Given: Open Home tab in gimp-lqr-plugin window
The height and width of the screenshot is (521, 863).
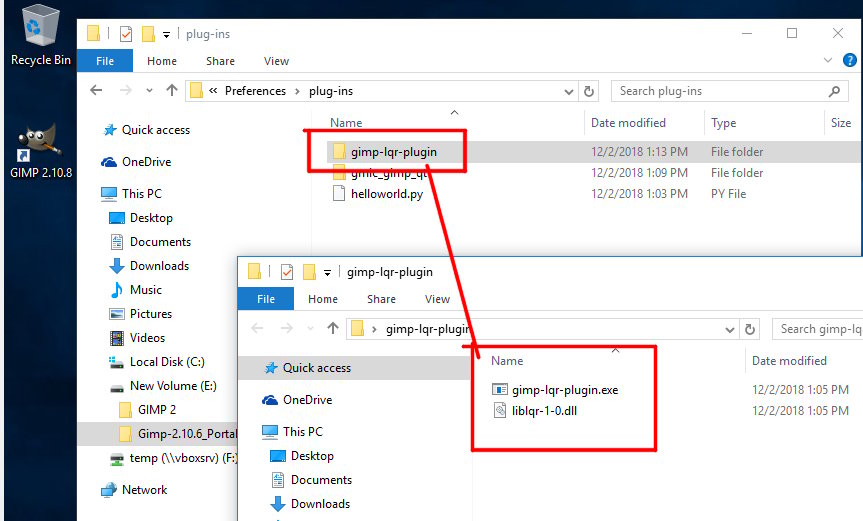Looking at the screenshot, I should 323,299.
